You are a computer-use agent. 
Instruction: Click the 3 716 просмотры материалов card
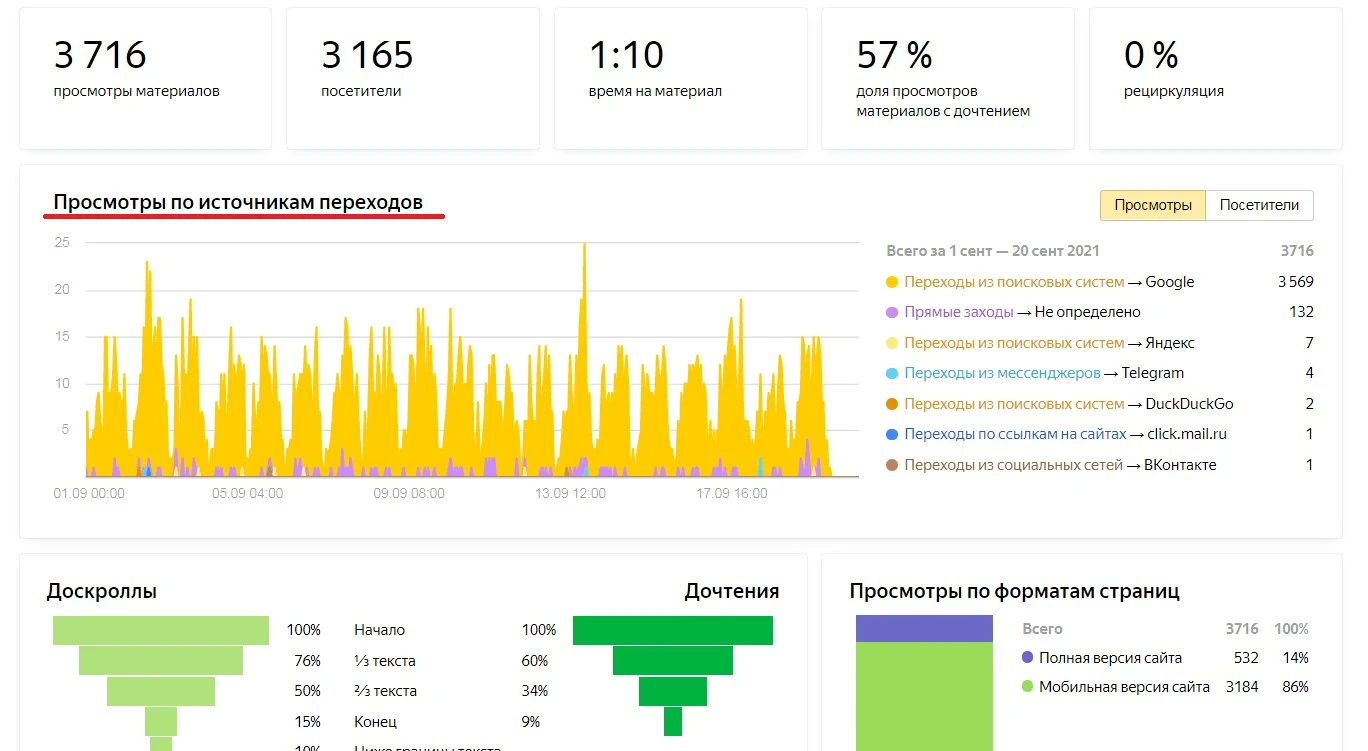pos(145,78)
